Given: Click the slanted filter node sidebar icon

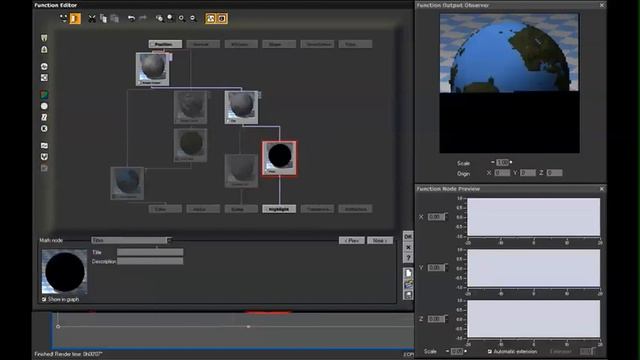Looking at the screenshot, I should pyautogui.click(x=44, y=117).
